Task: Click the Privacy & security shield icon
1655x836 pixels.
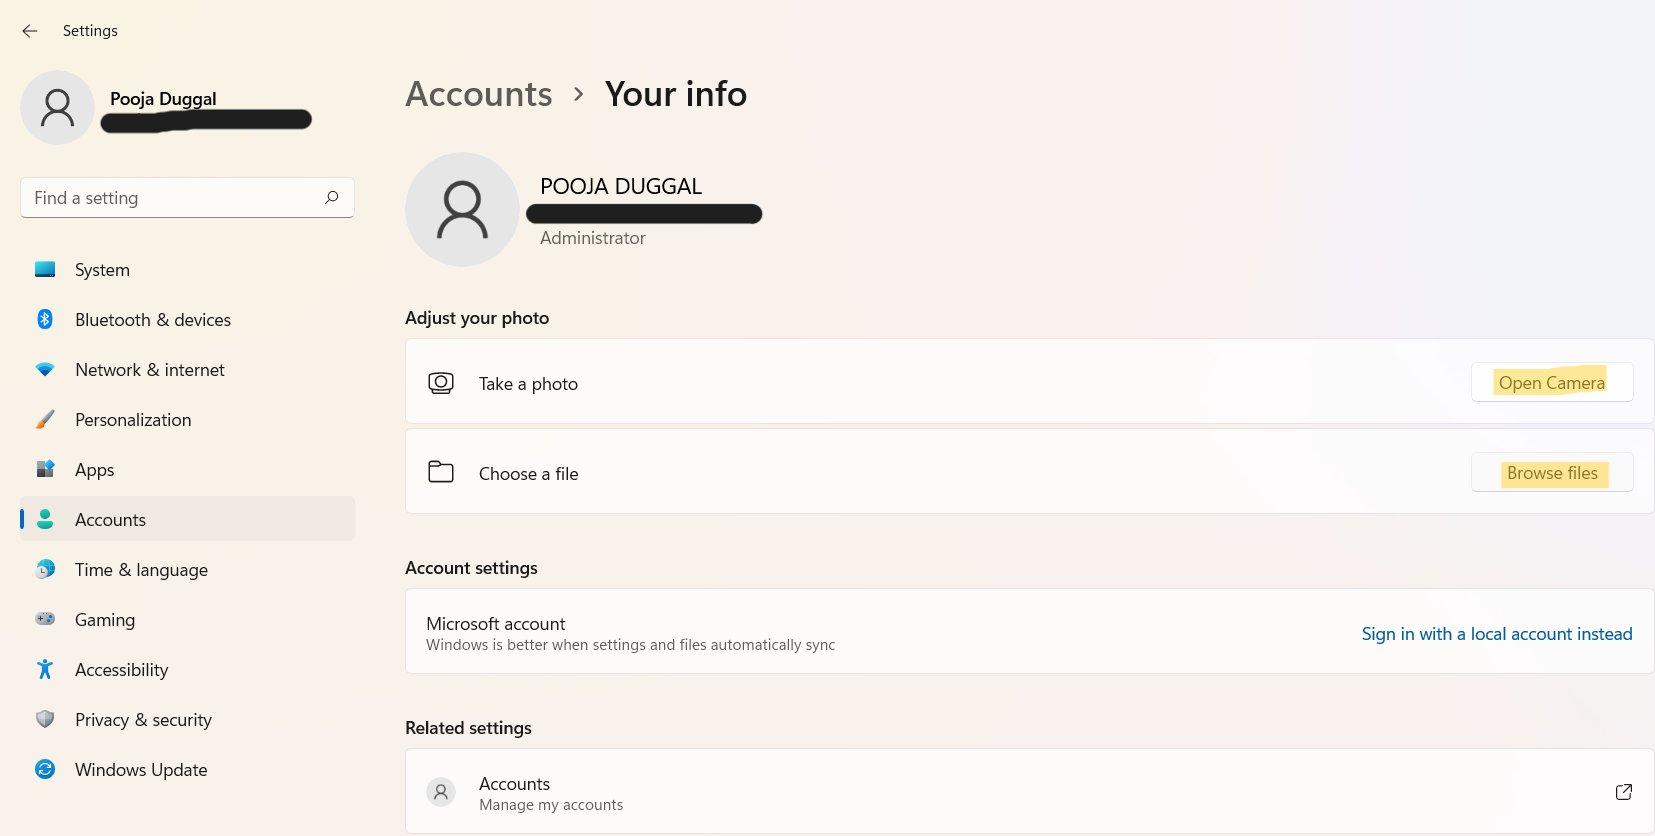Action: pos(45,719)
